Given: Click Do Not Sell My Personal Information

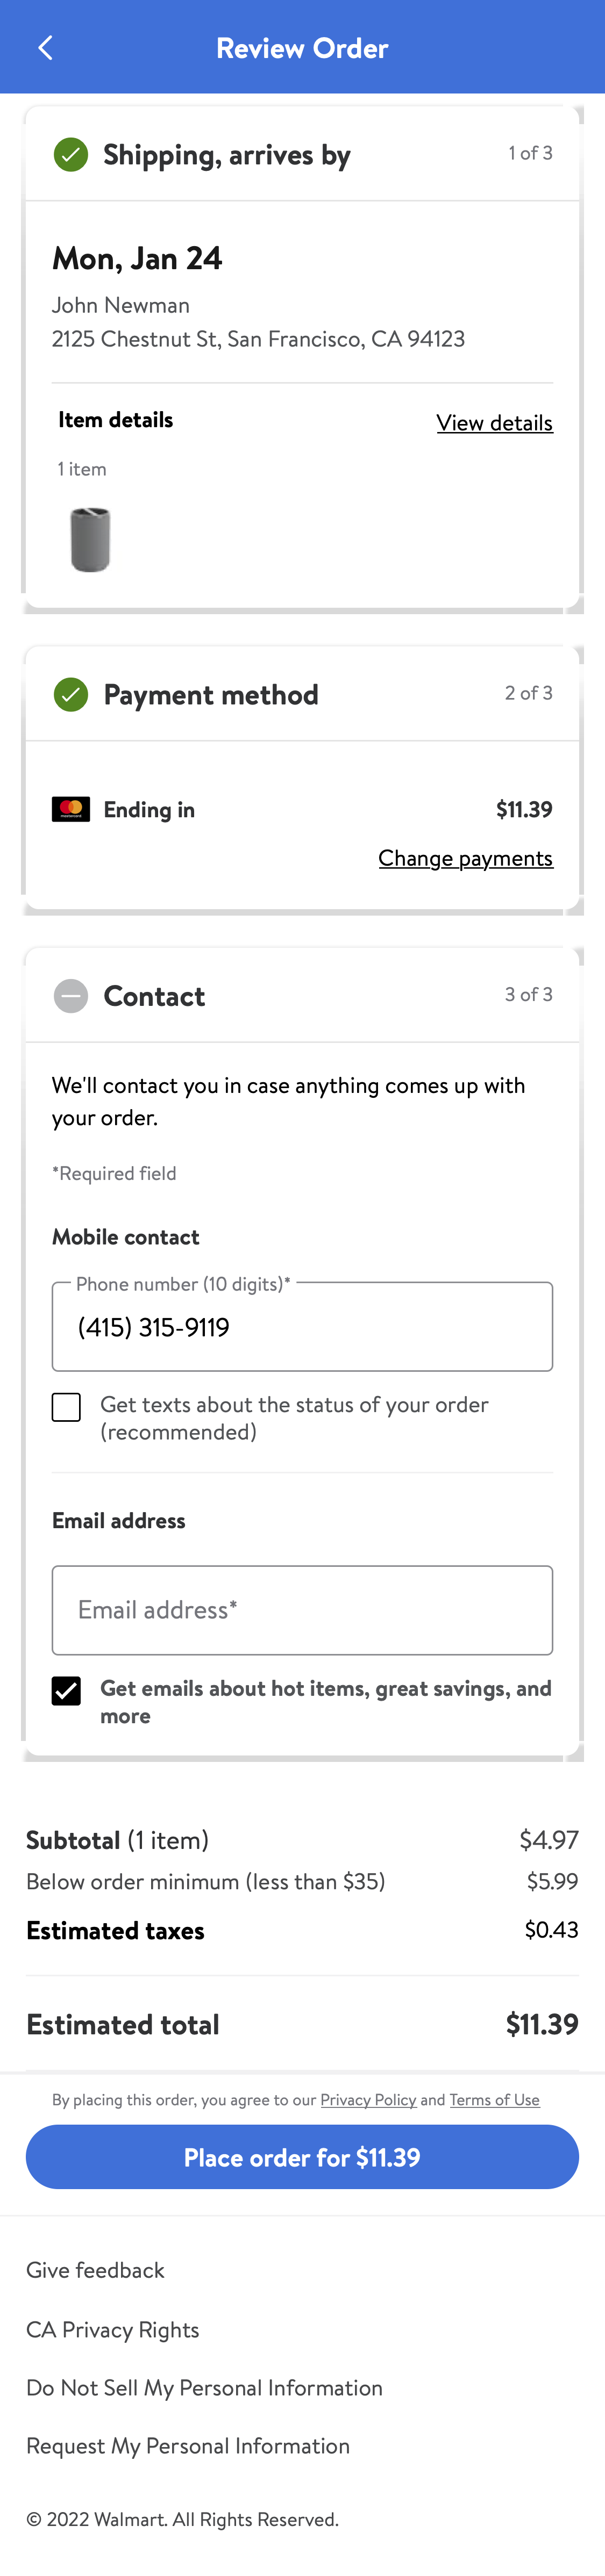Looking at the screenshot, I should 204,2388.
